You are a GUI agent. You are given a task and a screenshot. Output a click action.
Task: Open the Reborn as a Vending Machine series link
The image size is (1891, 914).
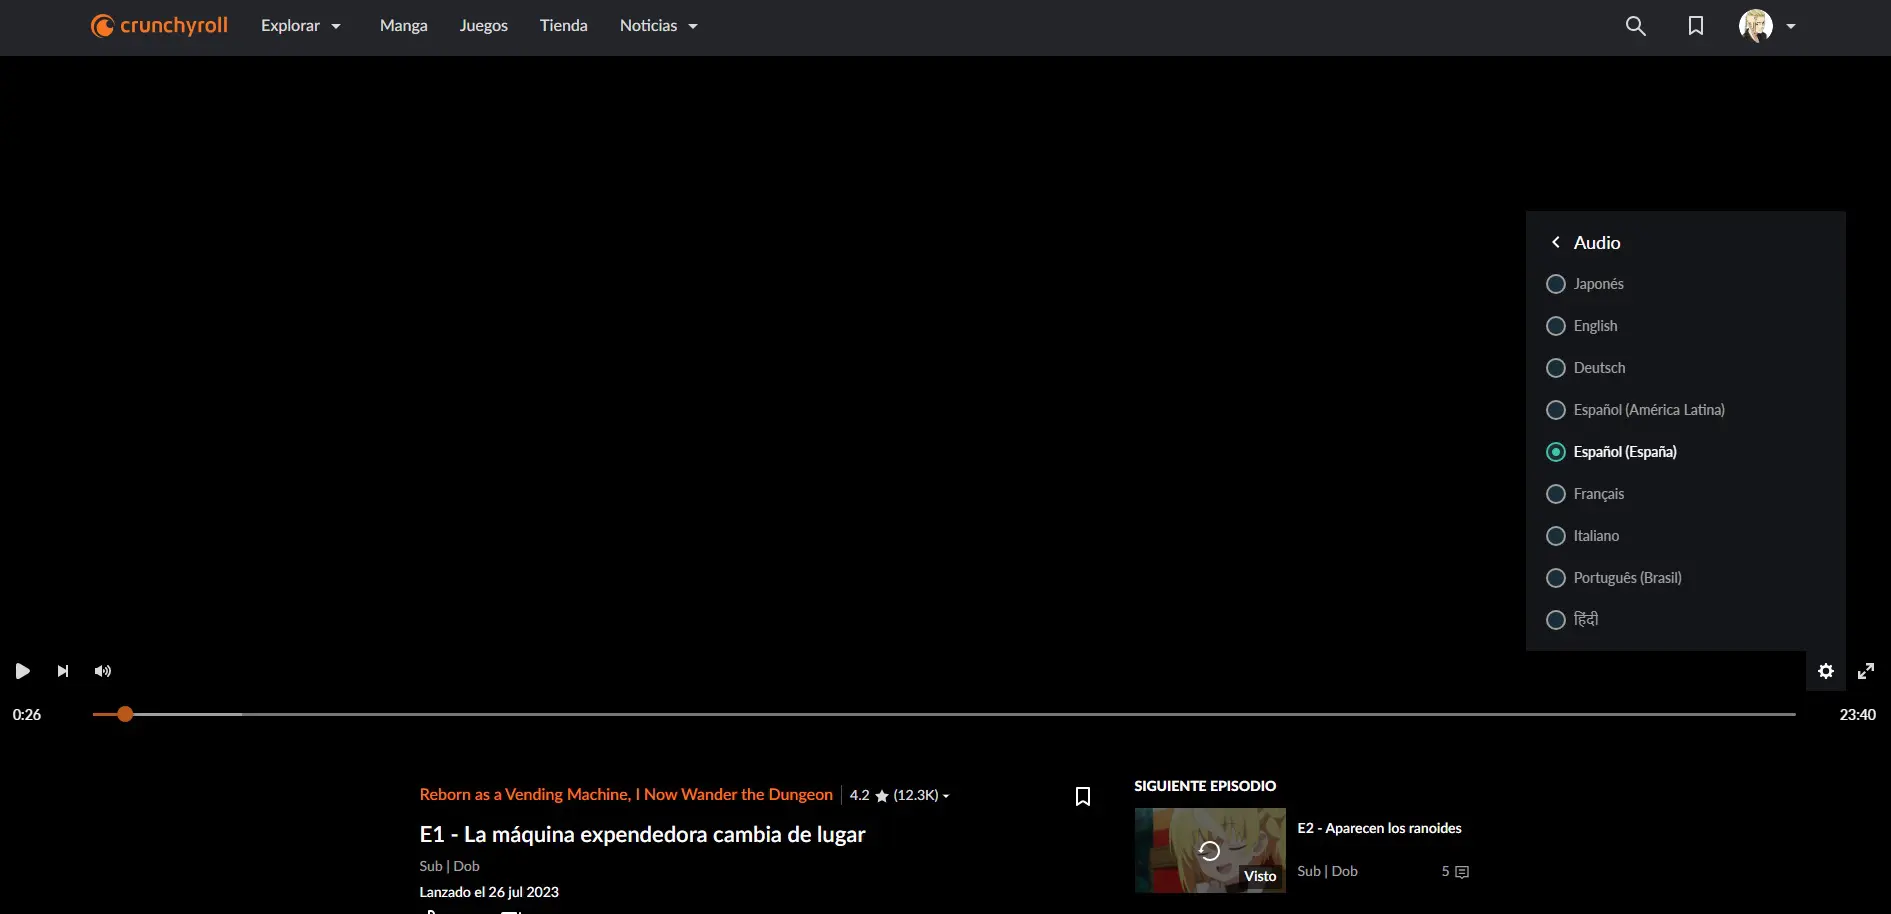(x=626, y=794)
